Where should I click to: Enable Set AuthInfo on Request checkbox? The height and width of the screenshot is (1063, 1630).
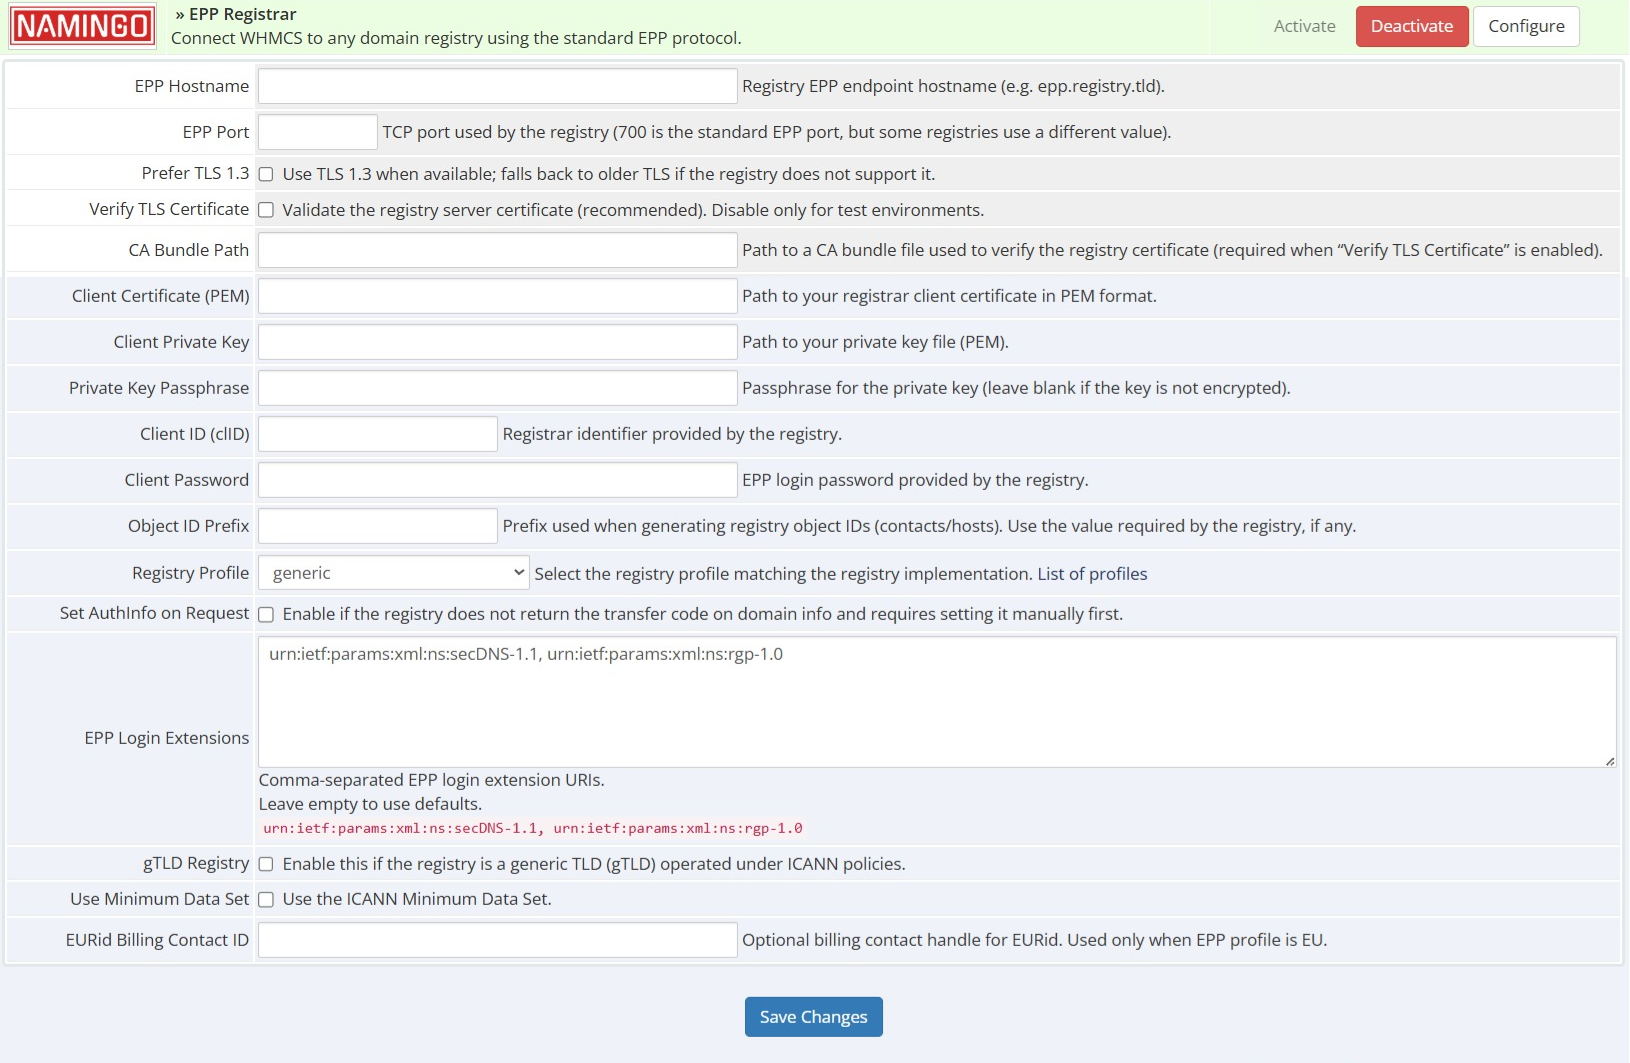pos(266,614)
